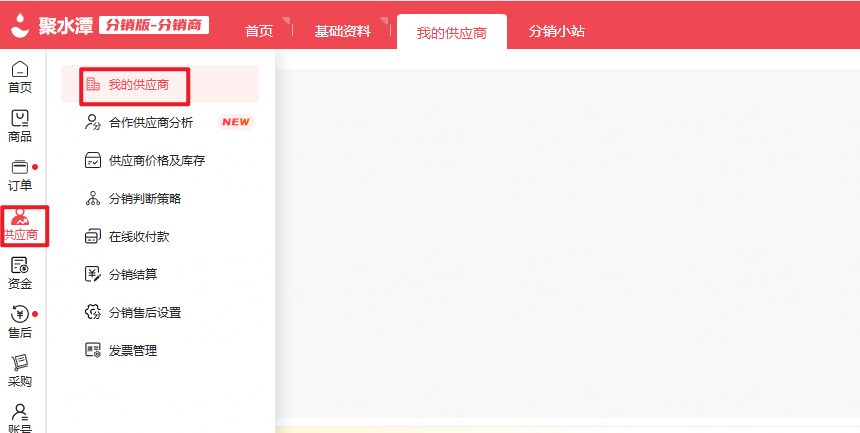
Task: Click the 分销售后设置 gear icon
Action: pos(93,313)
